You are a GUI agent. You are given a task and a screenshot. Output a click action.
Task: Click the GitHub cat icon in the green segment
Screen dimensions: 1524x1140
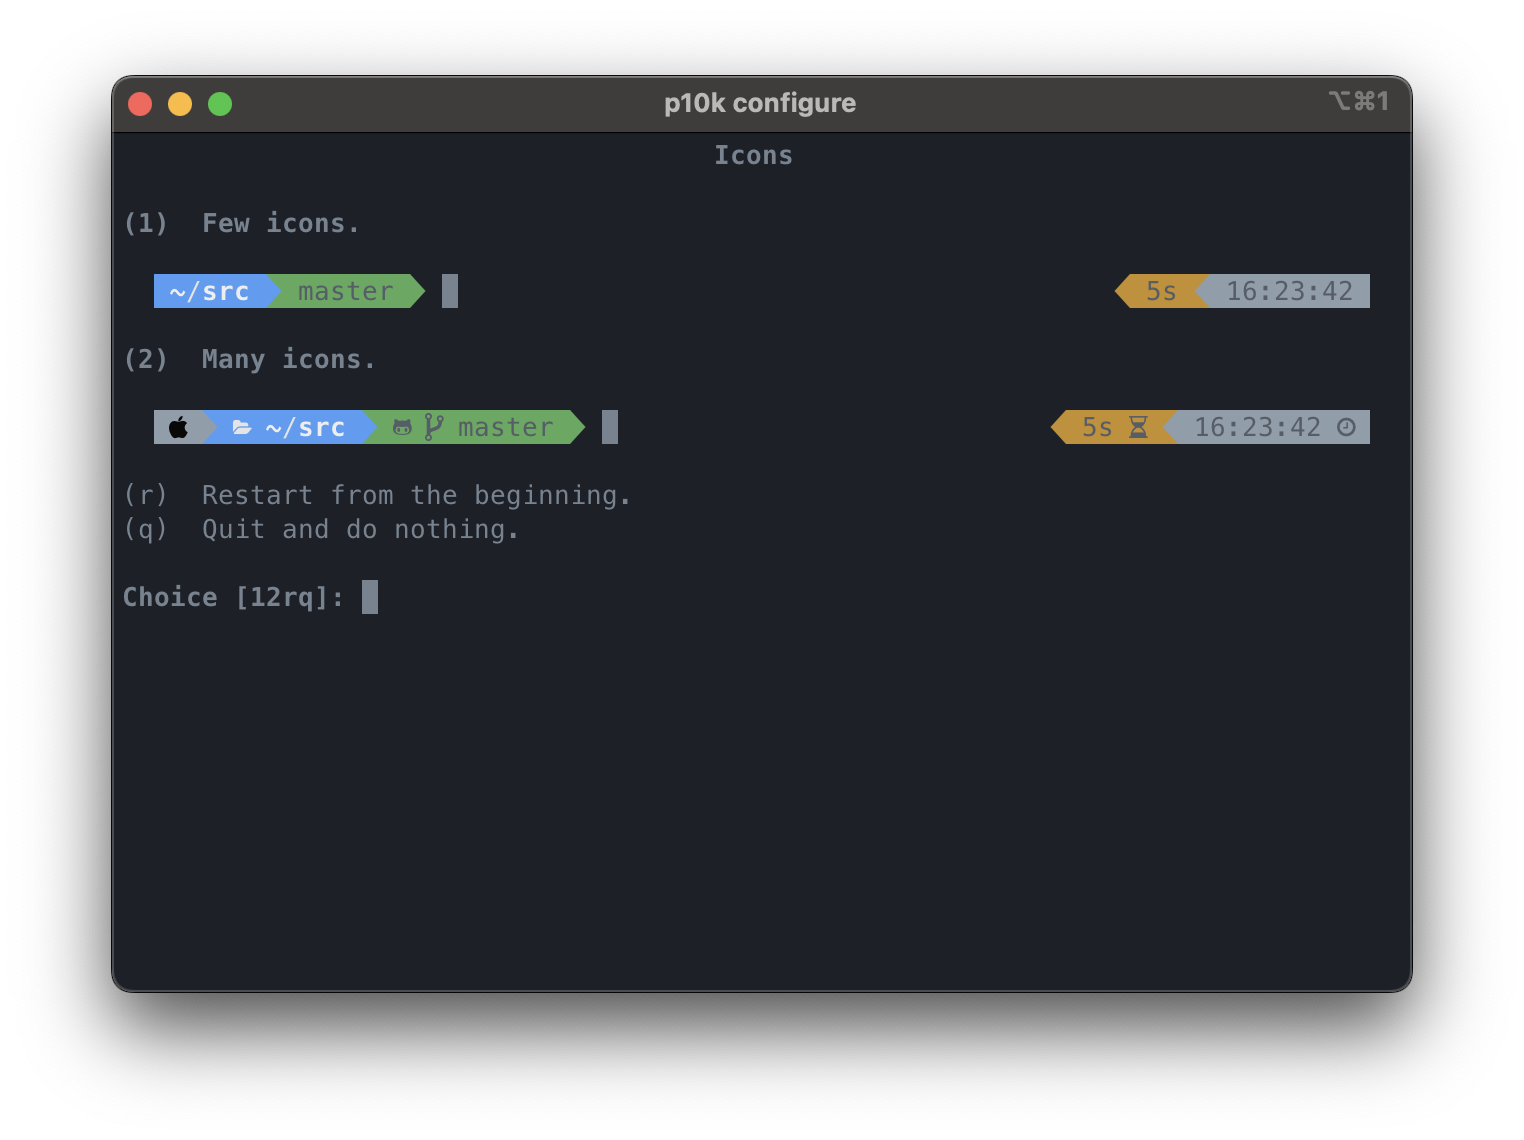pyautogui.click(x=402, y=427)
